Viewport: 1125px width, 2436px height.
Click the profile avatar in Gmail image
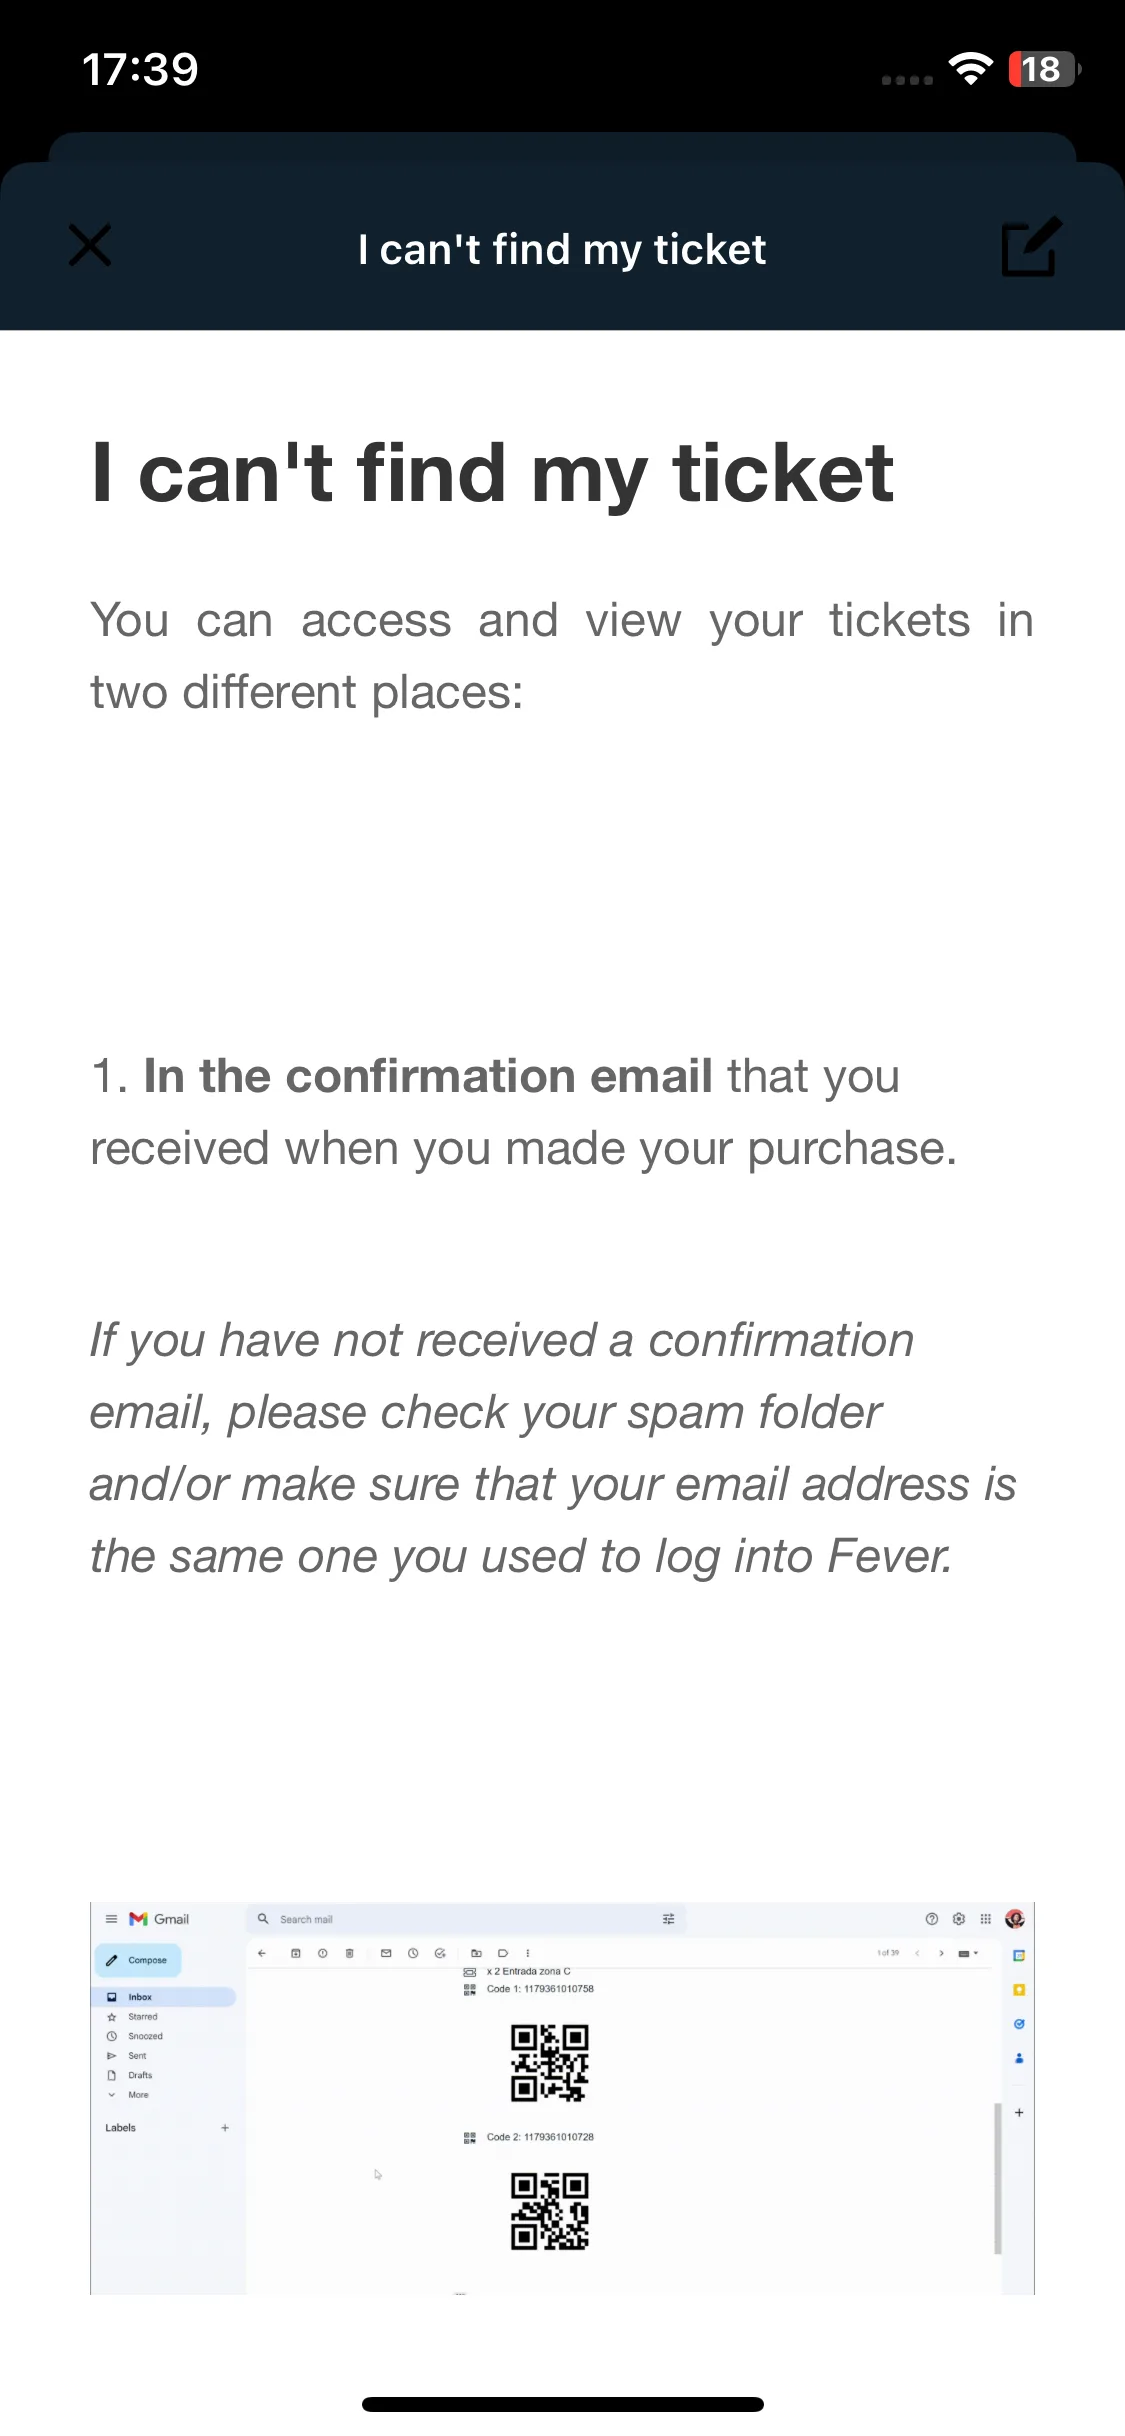[1015, 1919]
